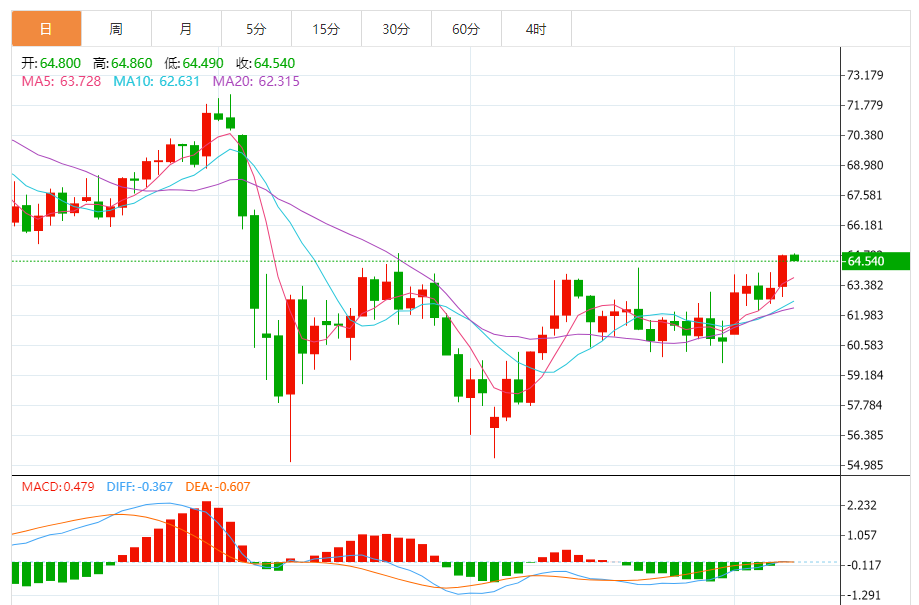Select the 日 daily chart tab

46,29
